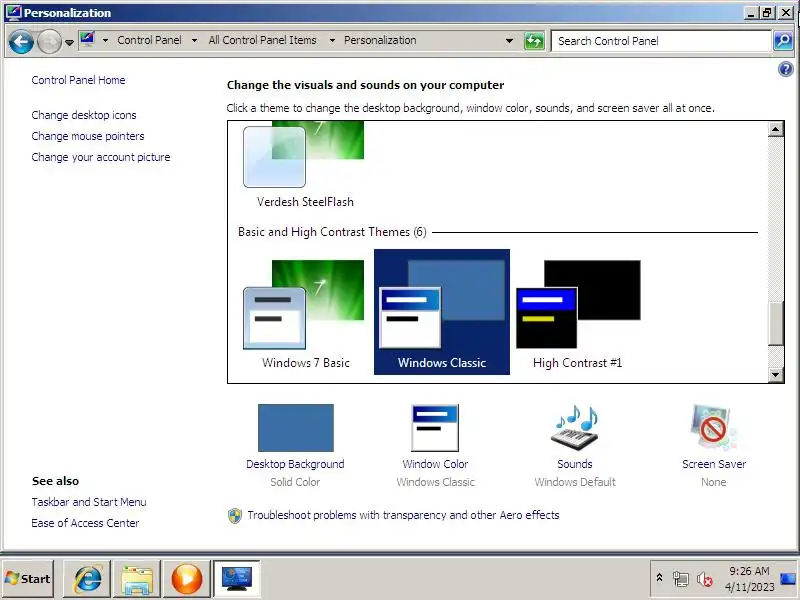Open Change desktop icons link
The height and width of the screenshot is (600, 800).
(84, 115)
